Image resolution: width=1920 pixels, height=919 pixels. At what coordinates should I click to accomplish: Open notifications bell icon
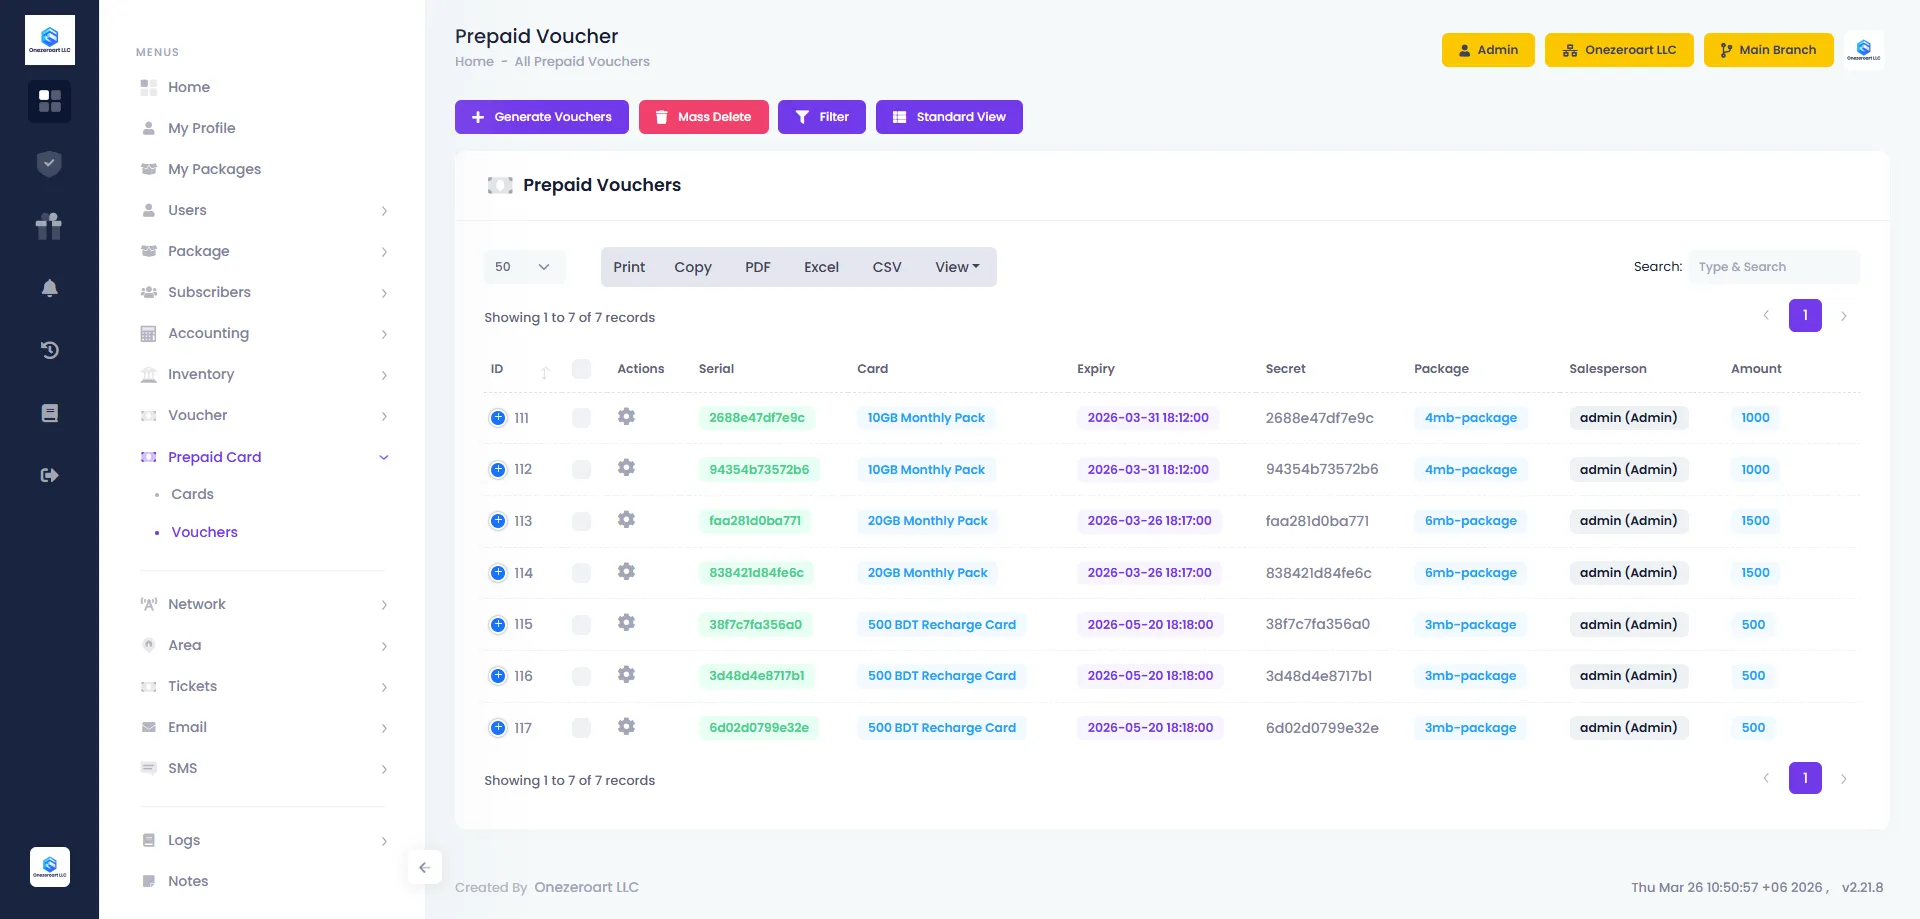coord(49,289)
